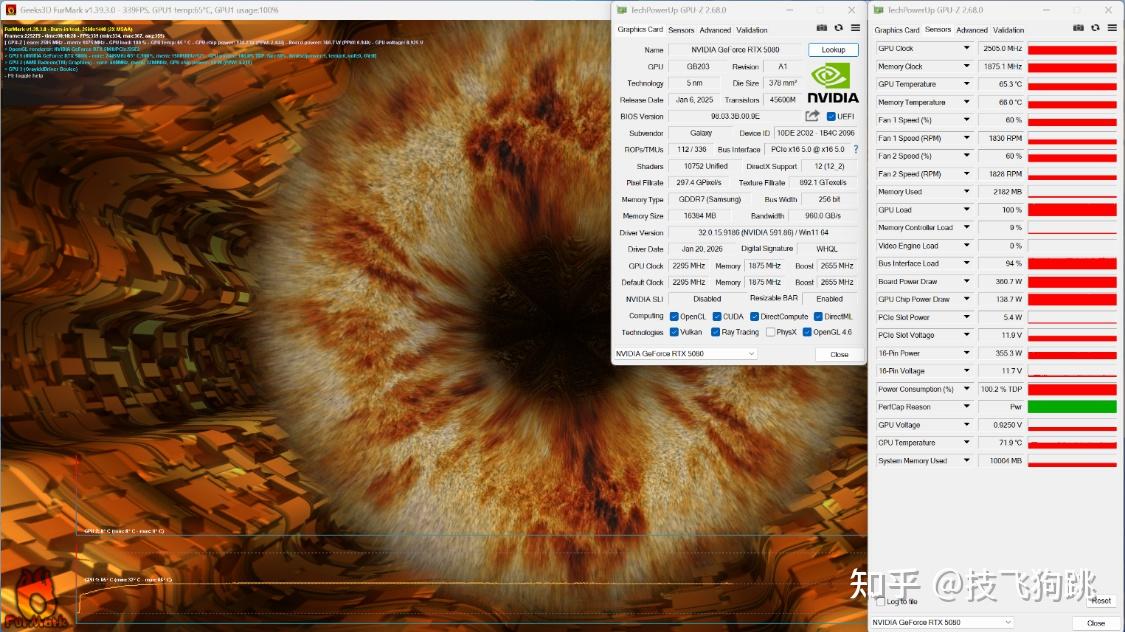Toggle the DirectML checkbox
This screenshot has width=1125, height=632.
818,316
